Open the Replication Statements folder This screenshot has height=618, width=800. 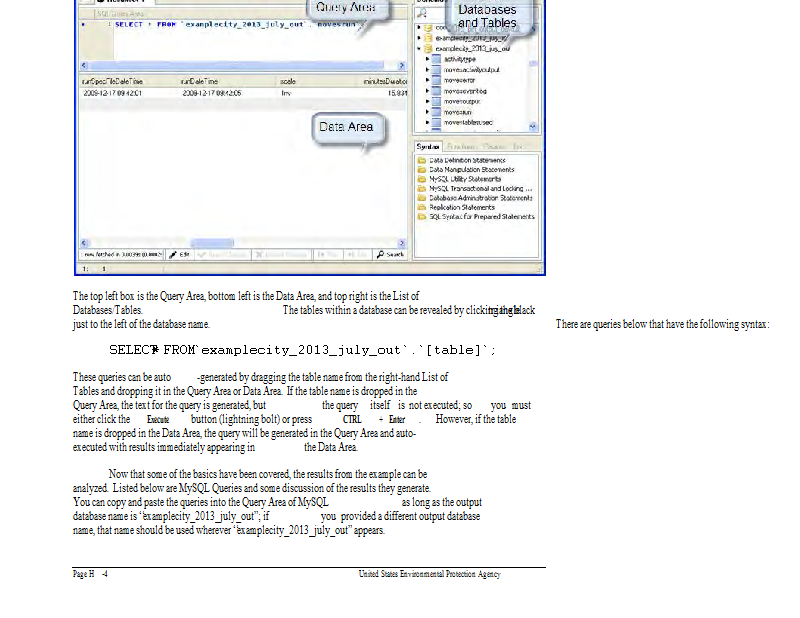(461, 207)
